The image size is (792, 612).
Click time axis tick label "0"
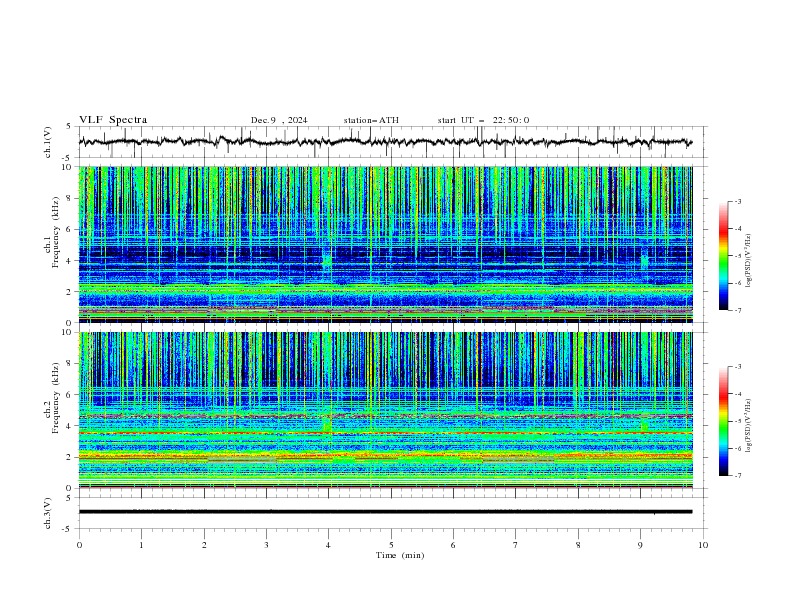click(x=79, y=545)
